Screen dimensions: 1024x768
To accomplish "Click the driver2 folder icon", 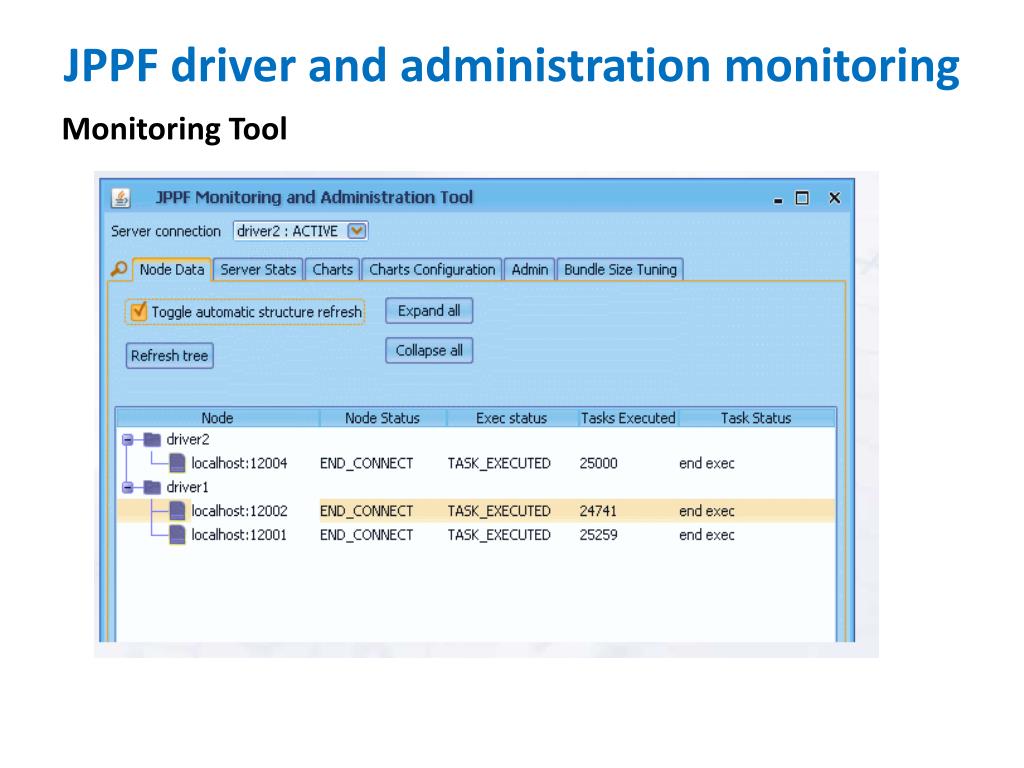I will [x=152, y=439].
